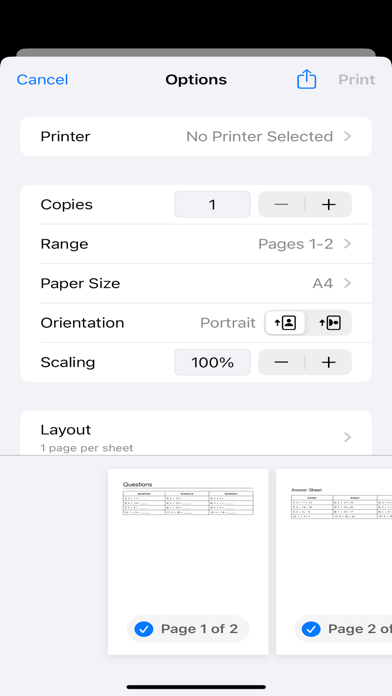Open the Range Pages 1-2 option

click(196, 244)
